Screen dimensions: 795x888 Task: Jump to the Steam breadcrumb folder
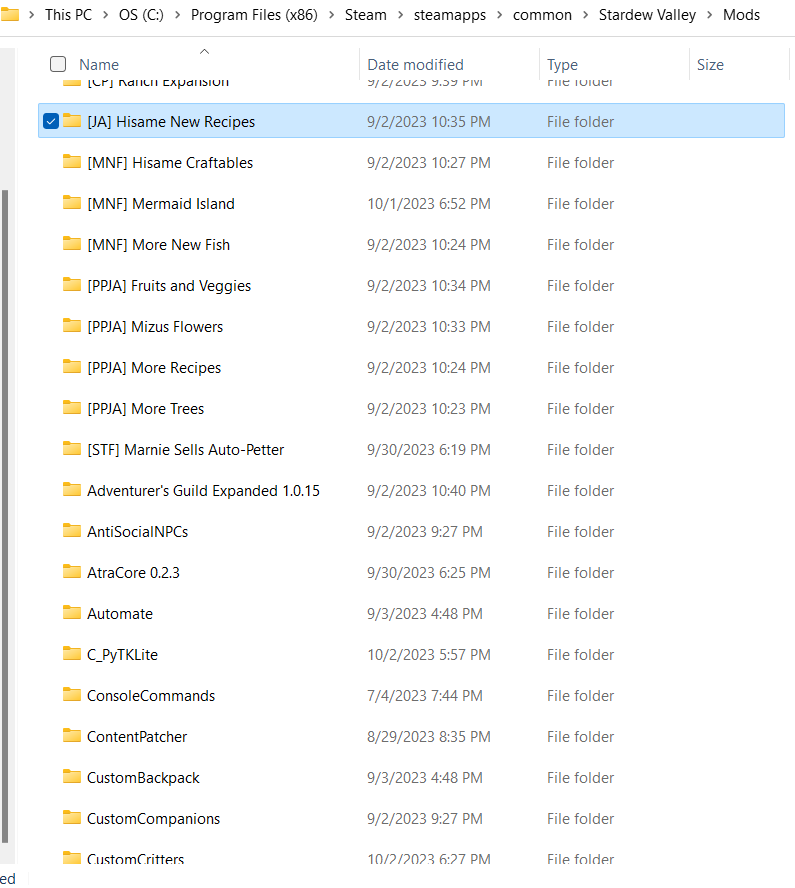[366, 15]
